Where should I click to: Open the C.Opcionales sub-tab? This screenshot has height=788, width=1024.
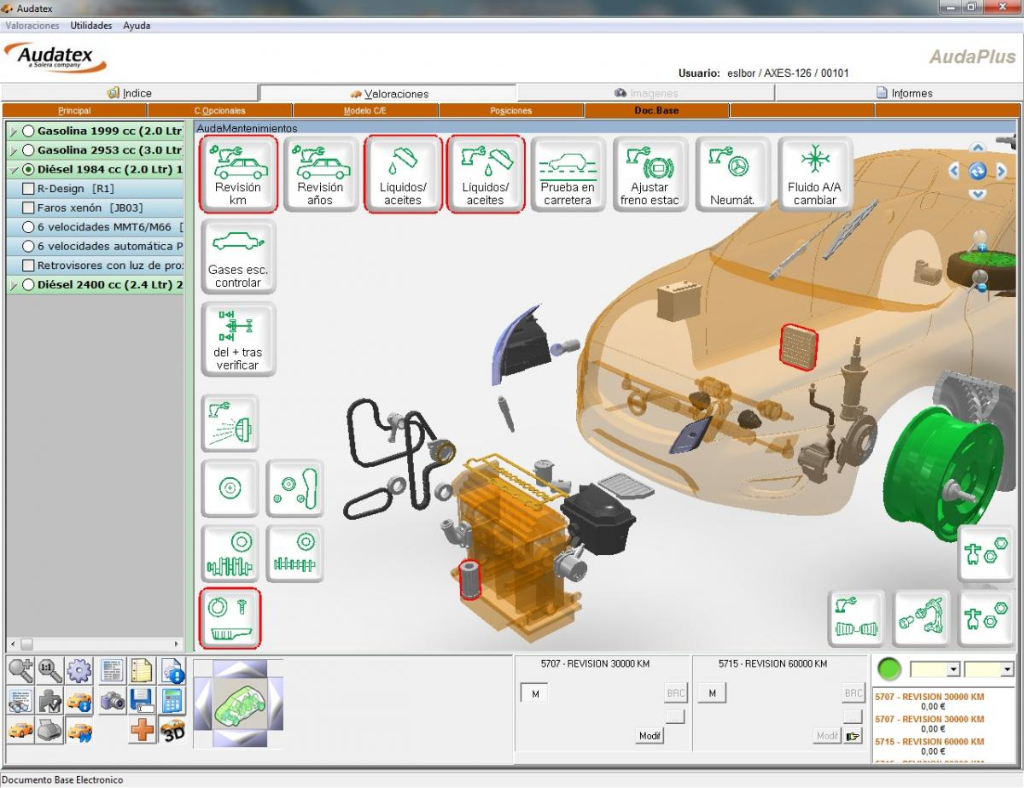click(219, 110)
